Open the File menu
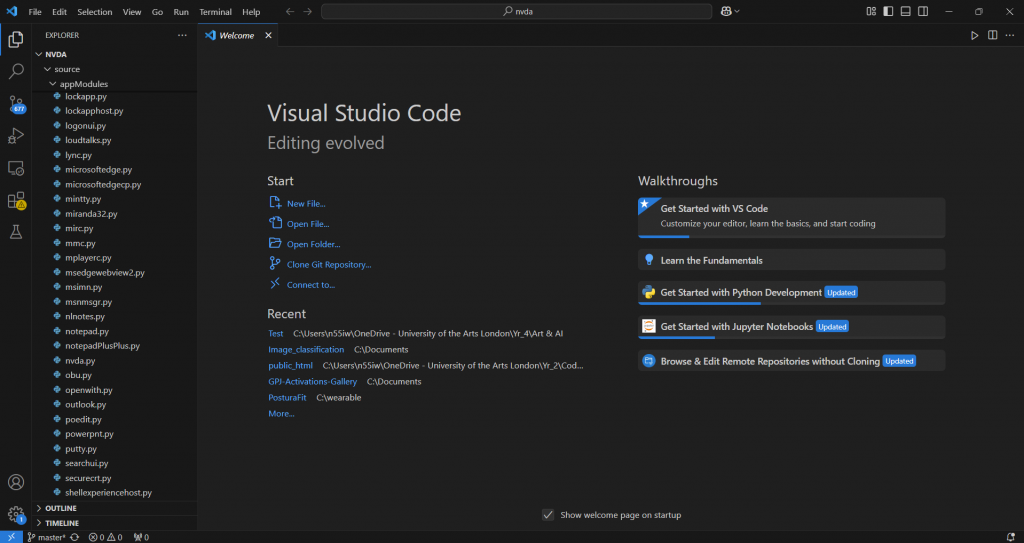 [x=35, y=12]
